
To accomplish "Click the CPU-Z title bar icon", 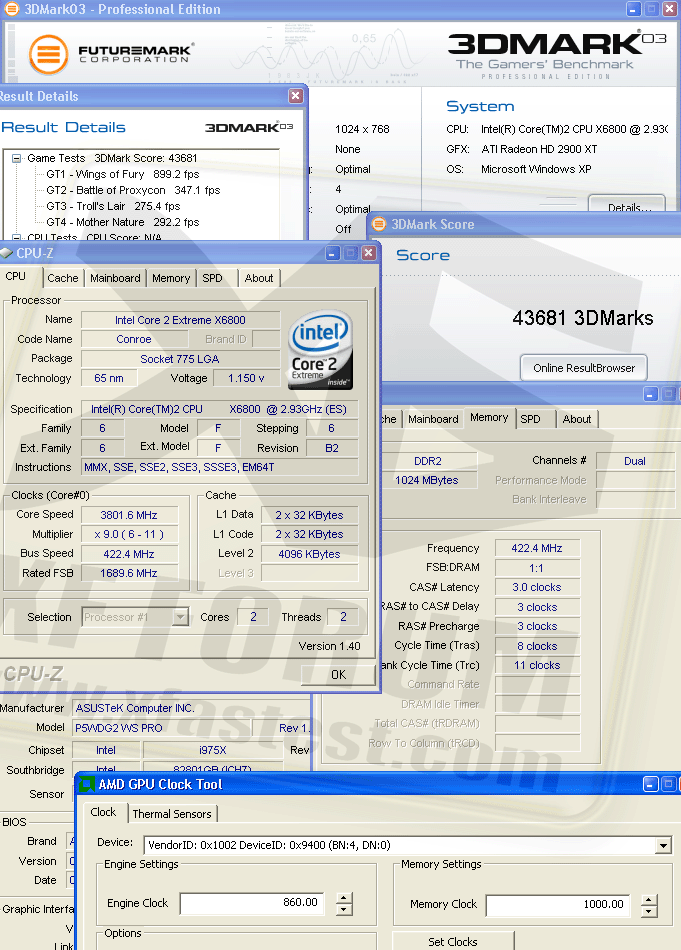I will [6, 253].
